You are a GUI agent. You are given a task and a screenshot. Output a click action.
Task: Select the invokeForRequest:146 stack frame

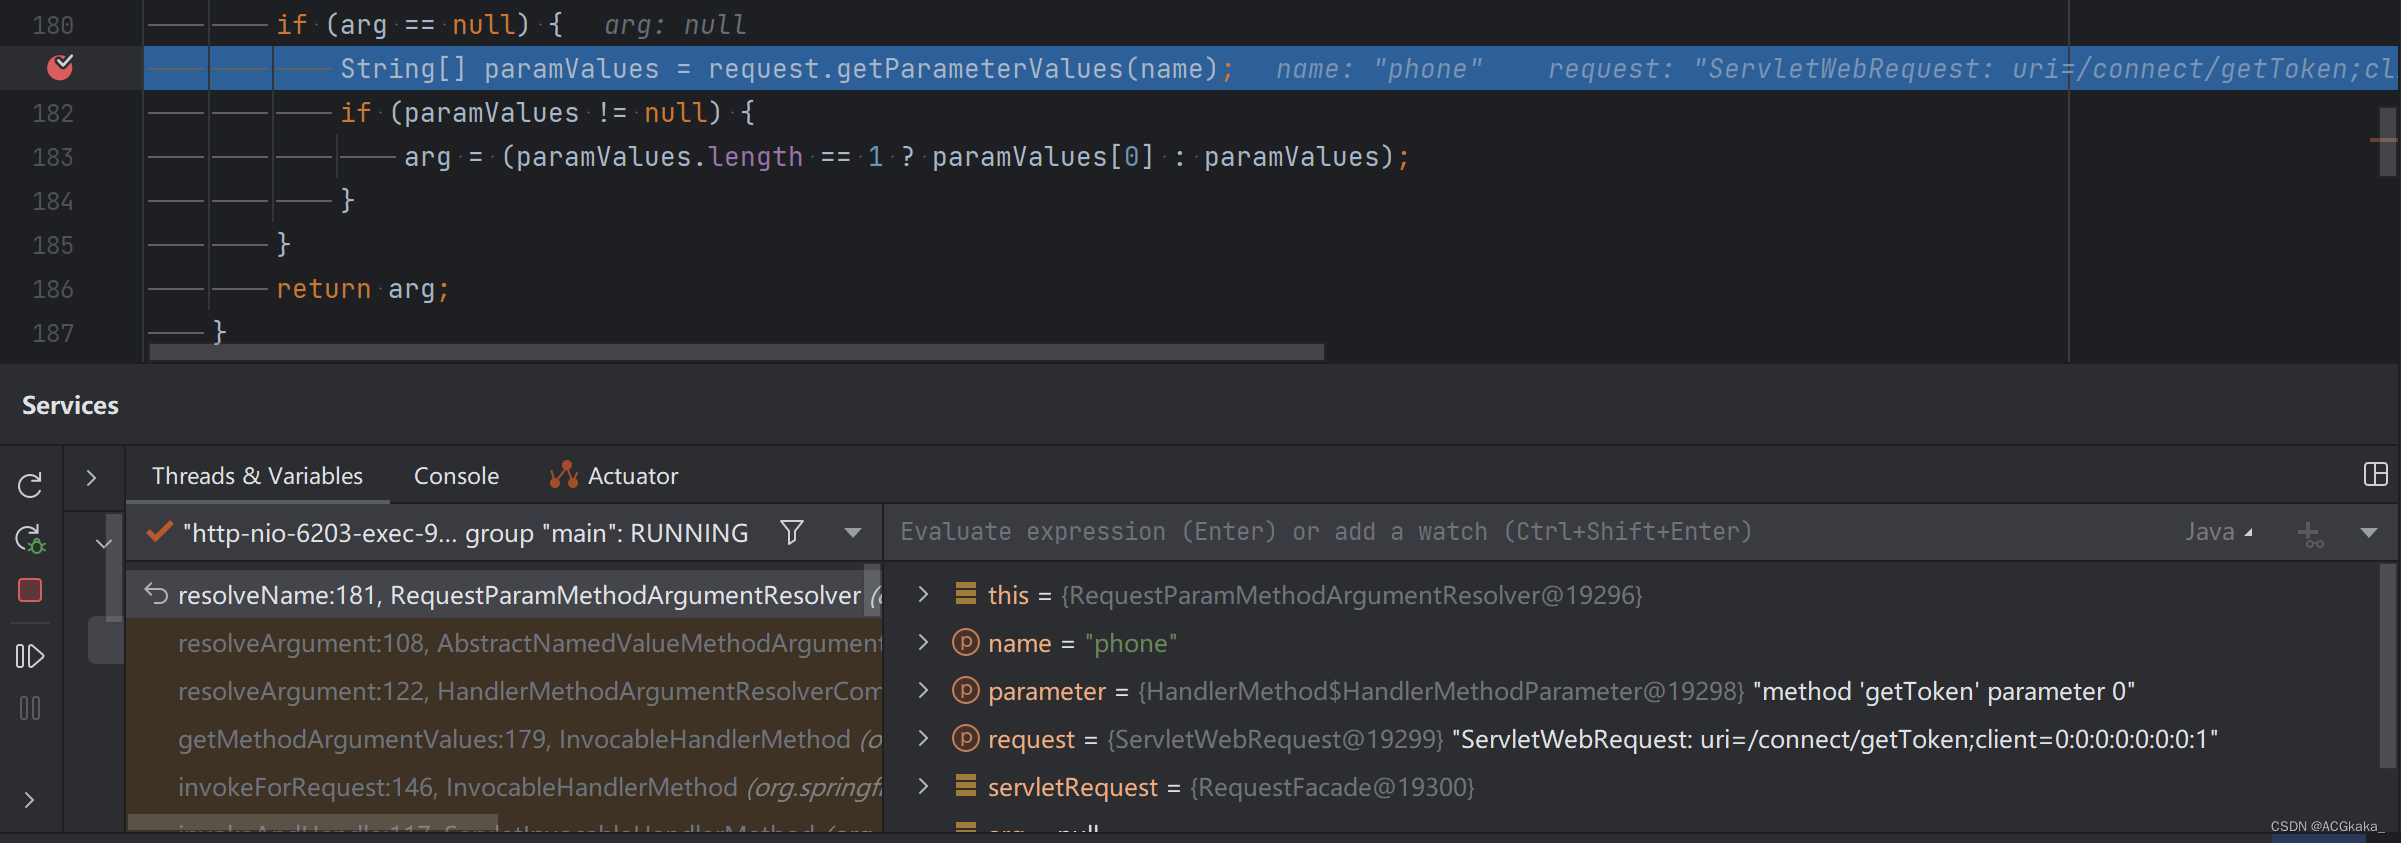(x=504, y=787)
